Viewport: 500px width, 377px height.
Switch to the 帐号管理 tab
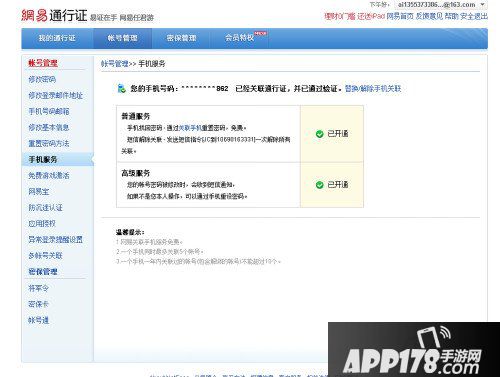coord(122,38)
